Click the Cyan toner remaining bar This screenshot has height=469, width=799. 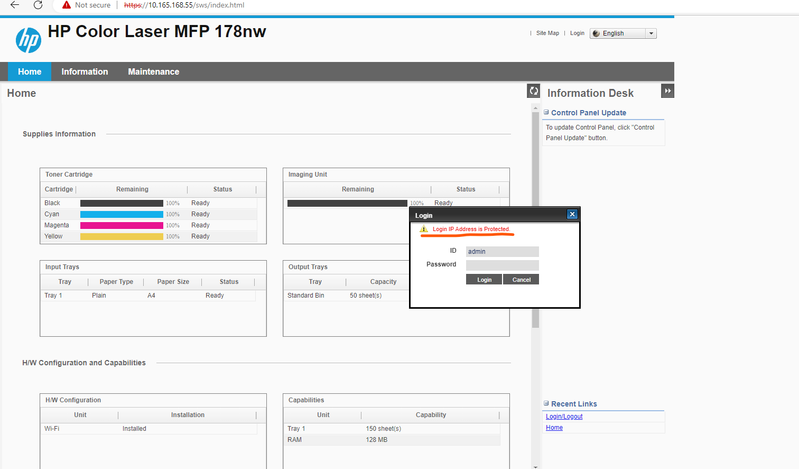pos(122,214)
